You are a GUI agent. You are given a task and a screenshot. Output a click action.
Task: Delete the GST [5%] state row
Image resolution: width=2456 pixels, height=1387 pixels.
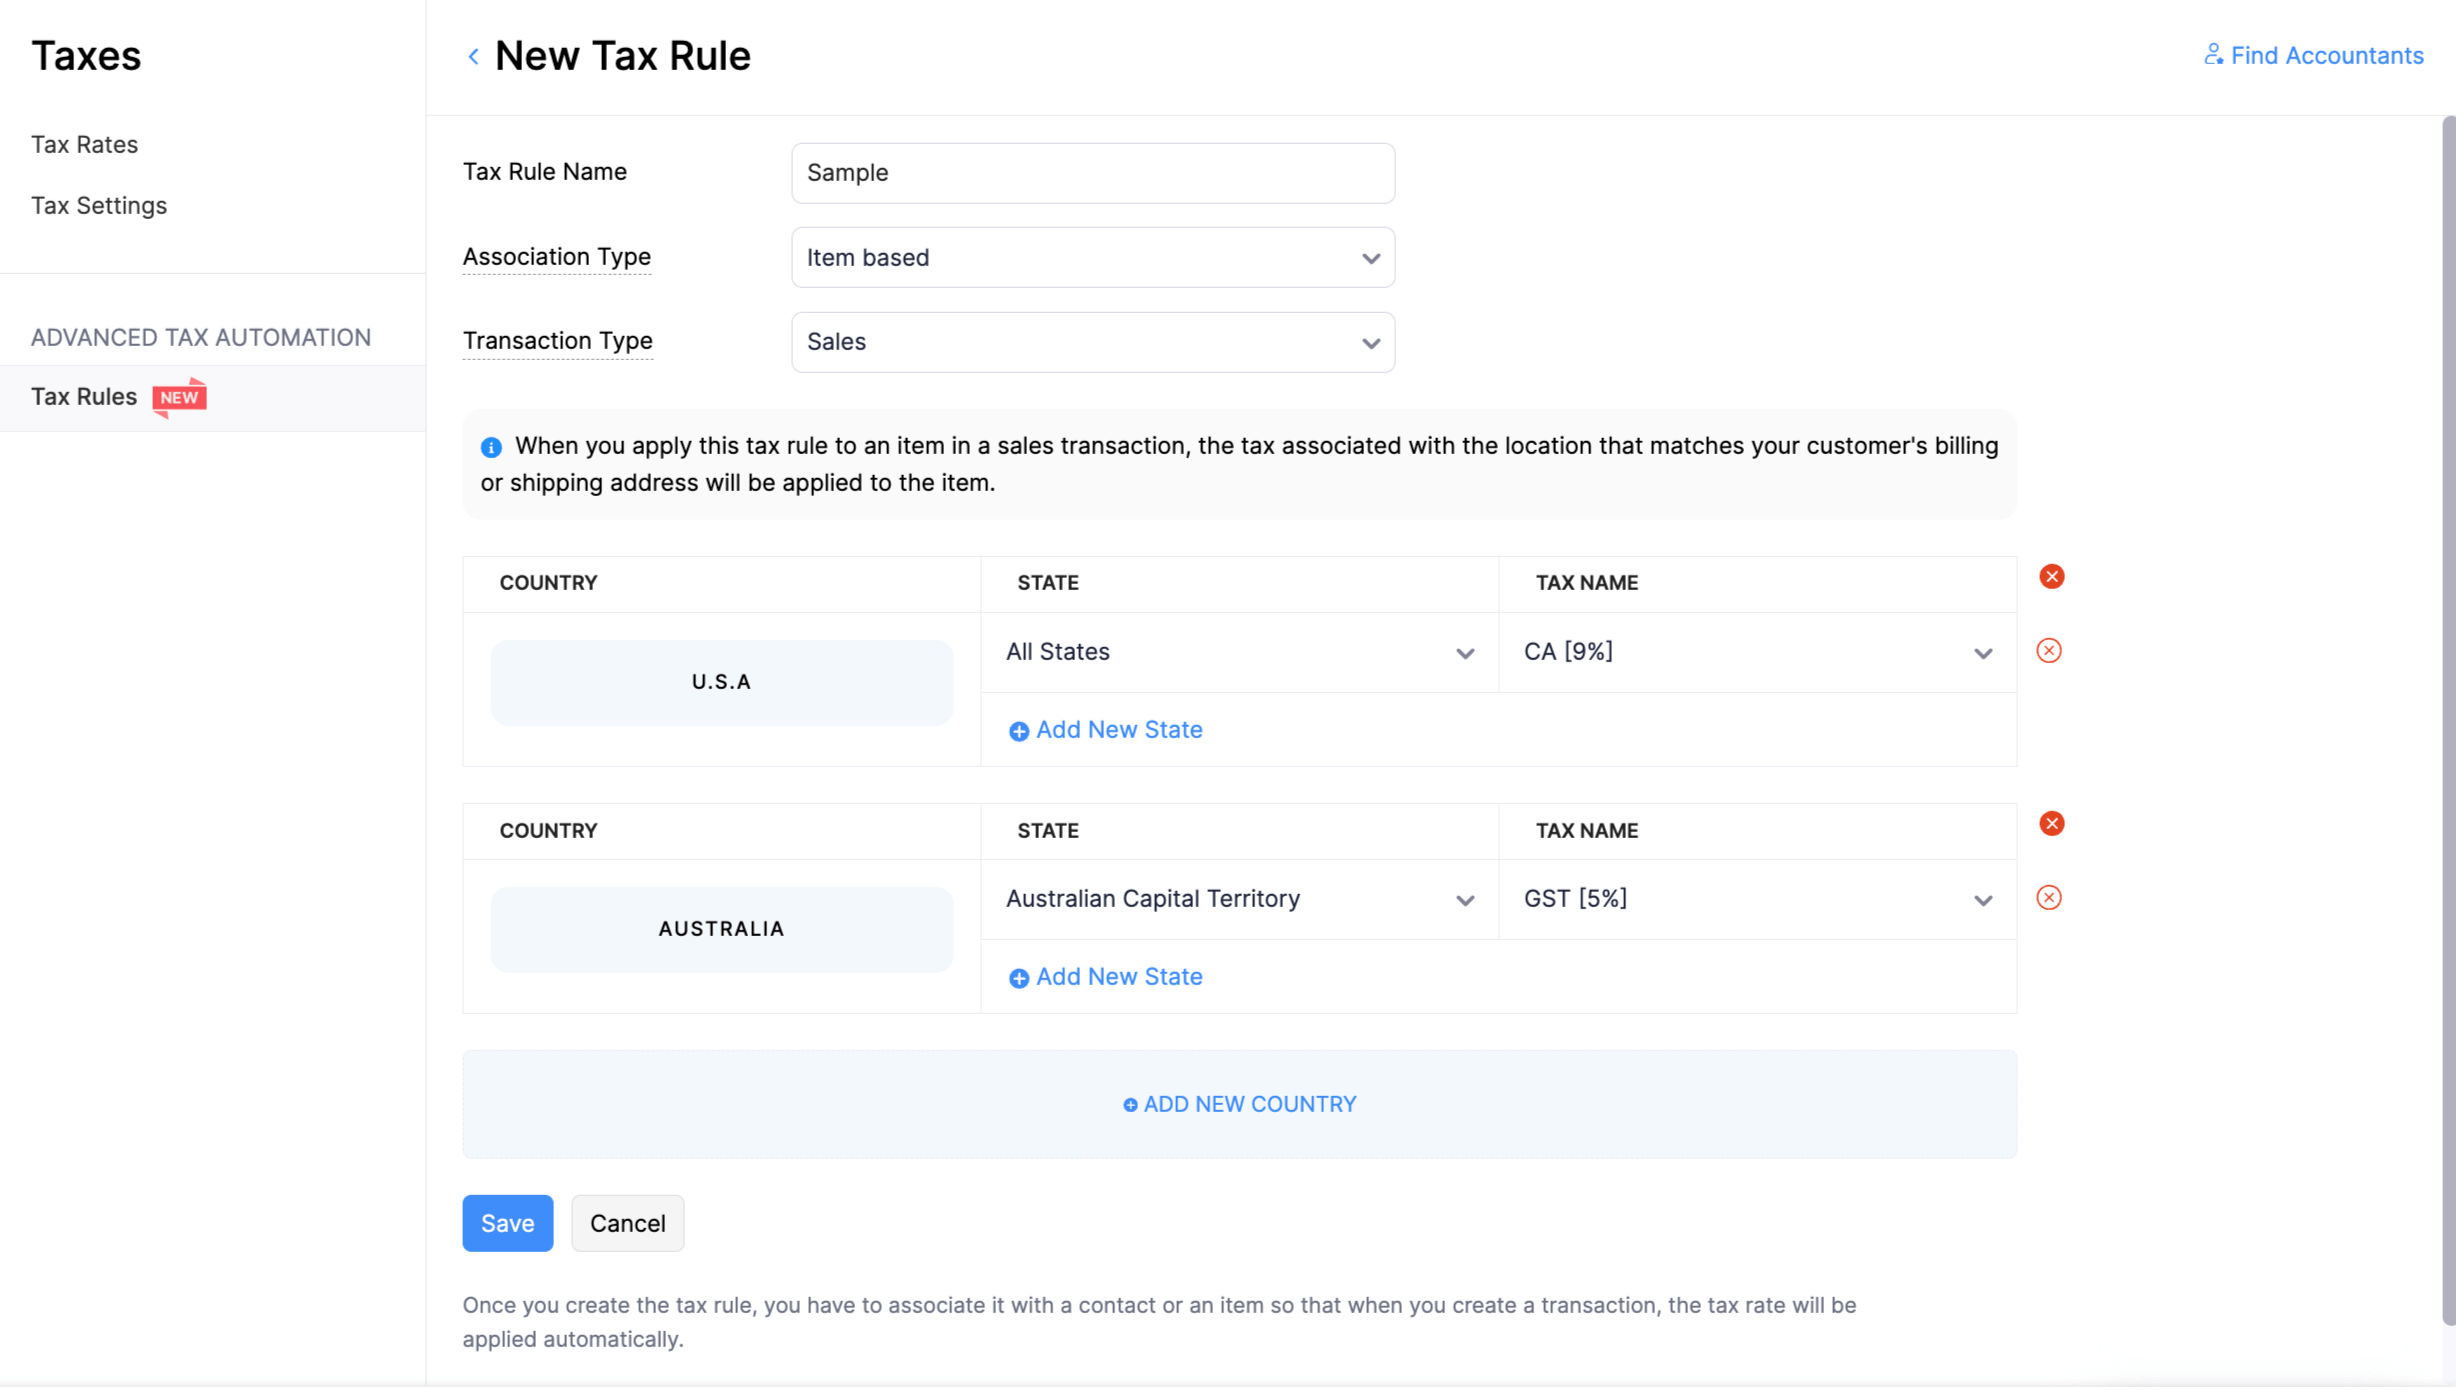2049,897
